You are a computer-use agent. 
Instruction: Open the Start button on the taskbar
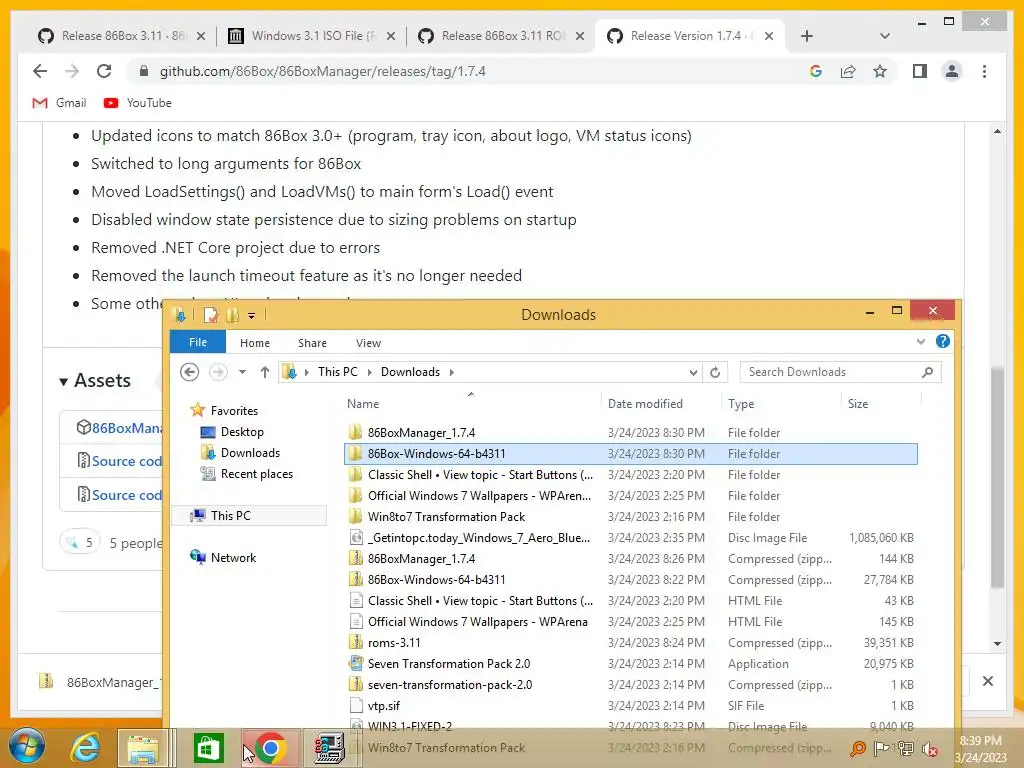tap(26, 746)
